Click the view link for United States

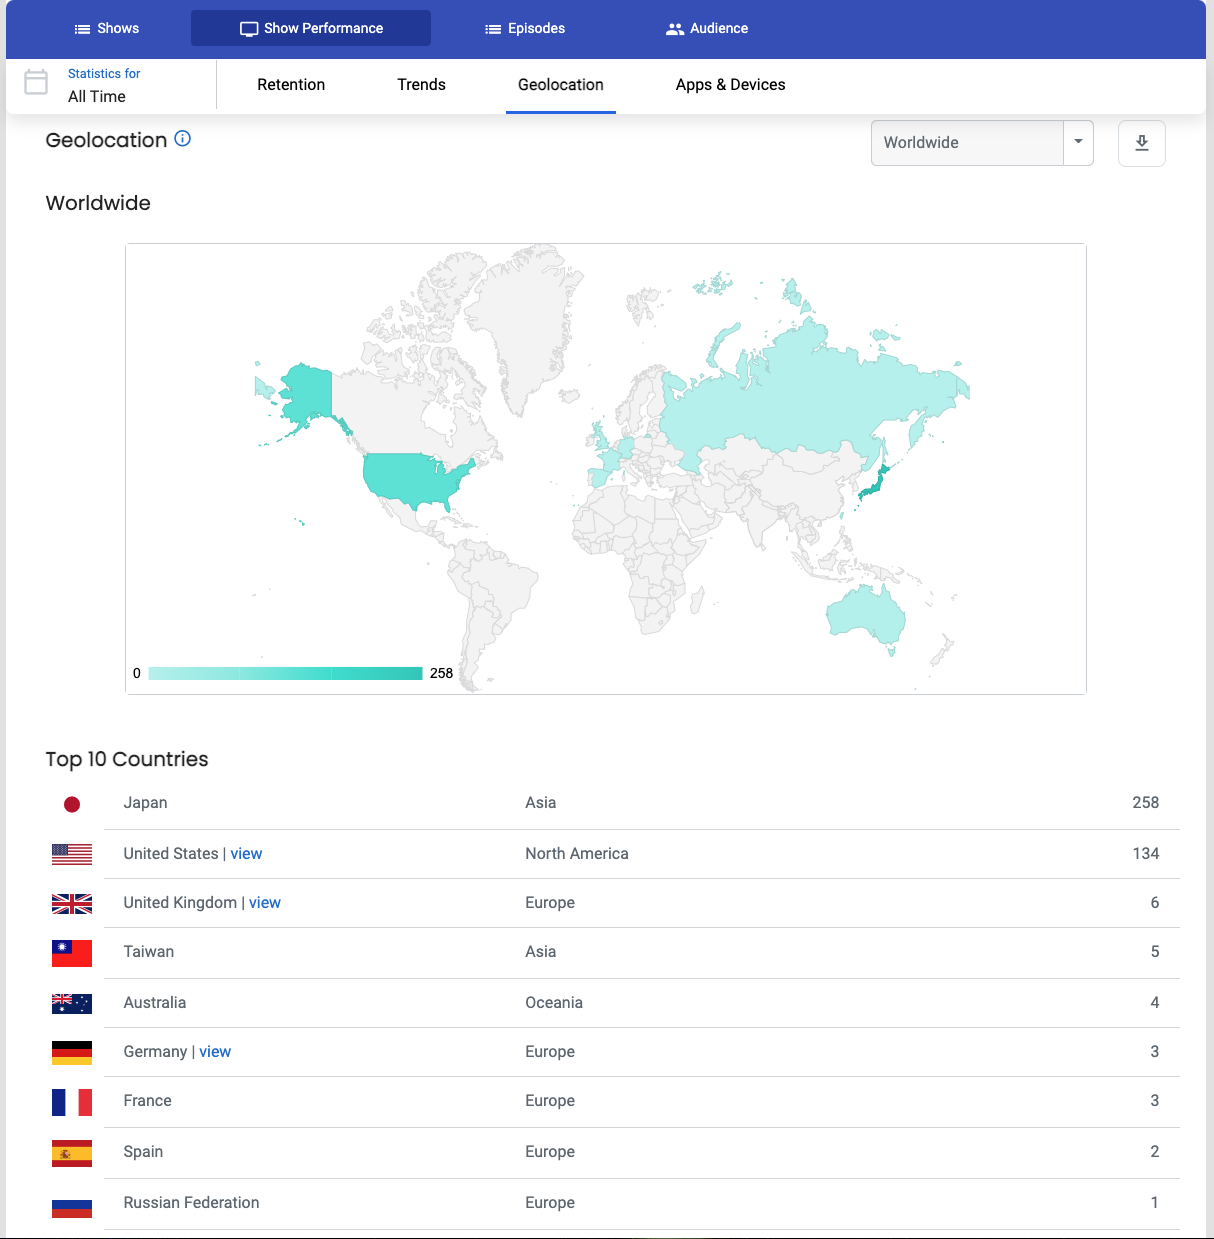click(246, 854)
